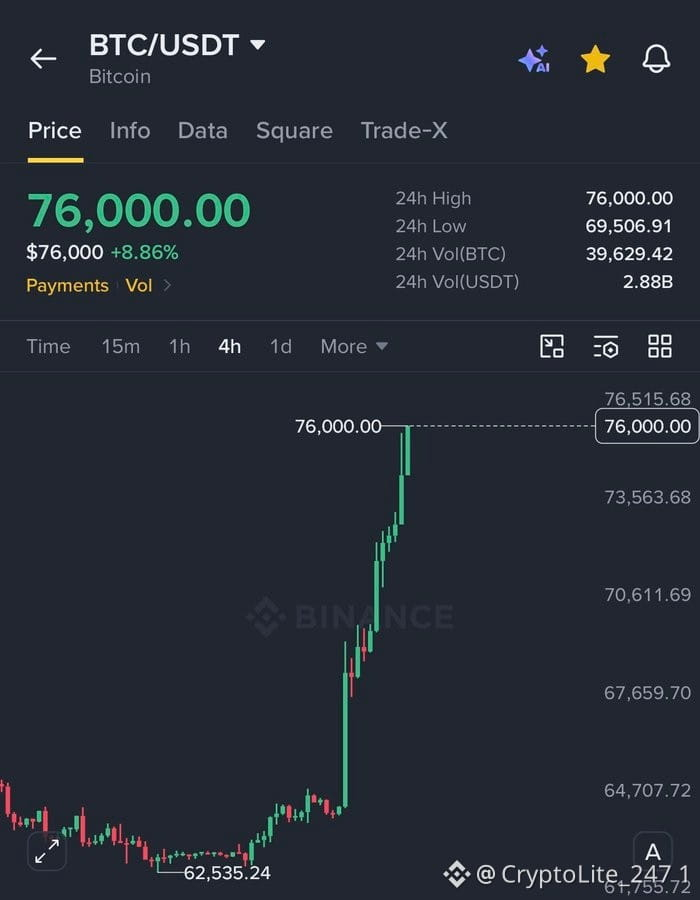
Task: Switch to the Info tab
Action: pos(130,131)
